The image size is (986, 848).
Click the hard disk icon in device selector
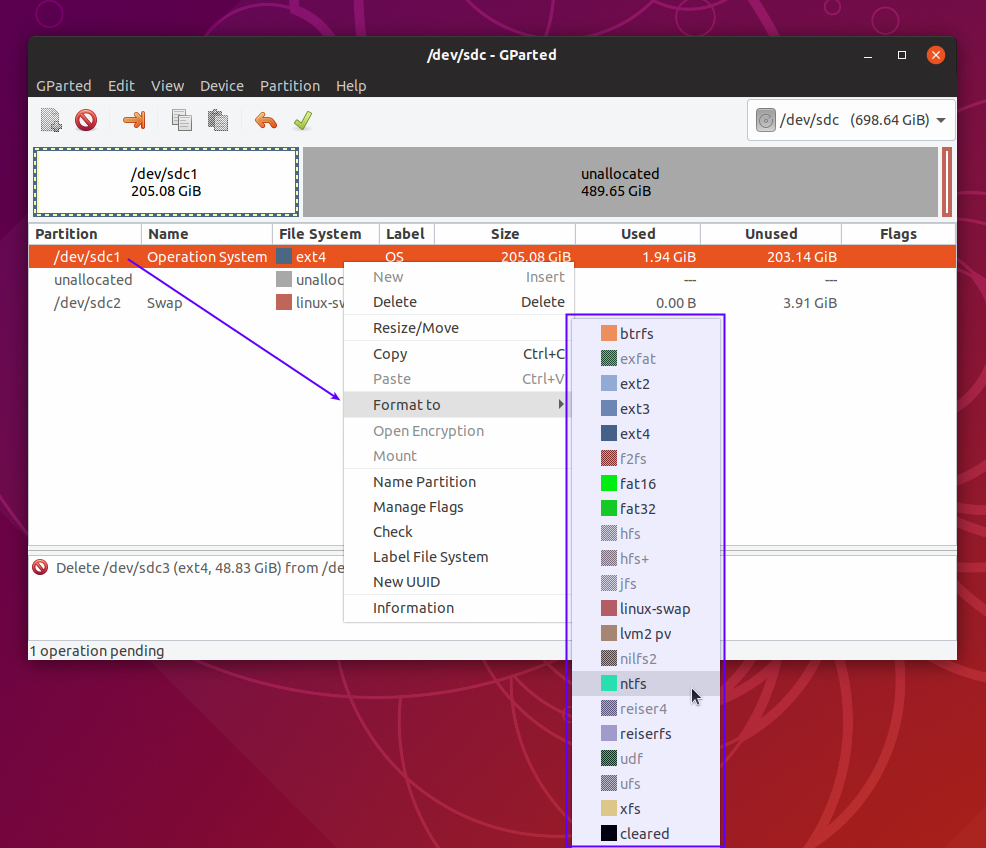coord(766,121)
